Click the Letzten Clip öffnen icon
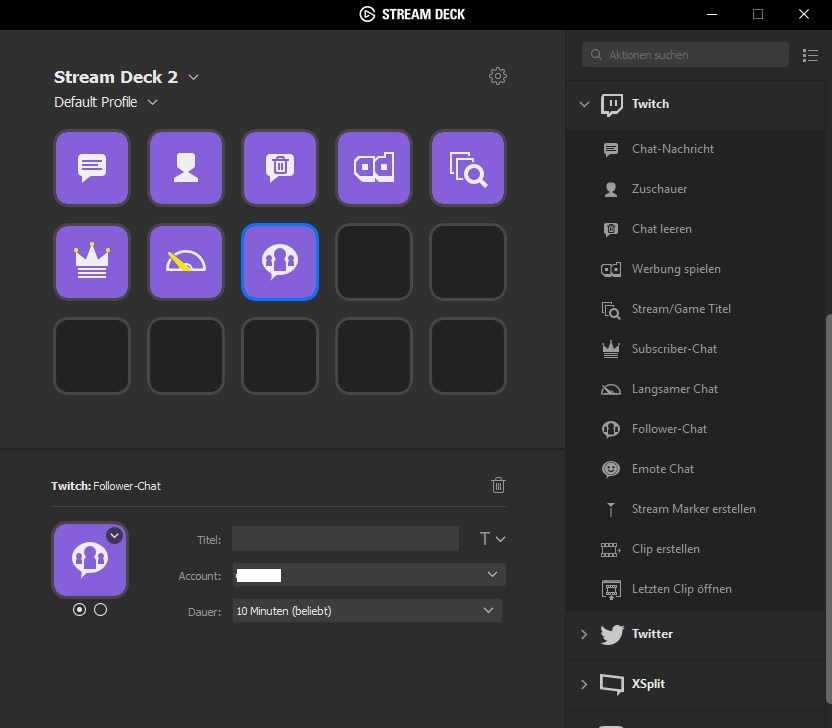Screen dimensions: 832x728 [611, 590]
